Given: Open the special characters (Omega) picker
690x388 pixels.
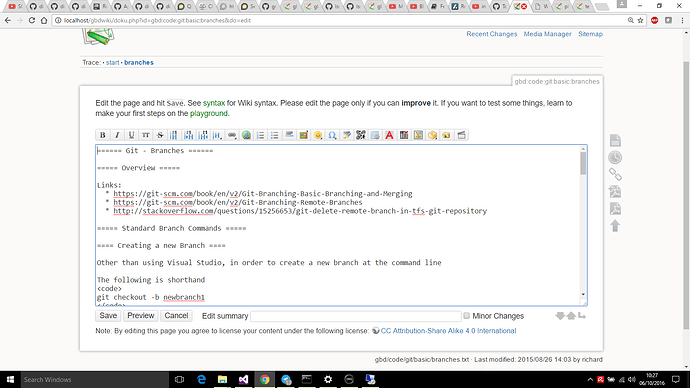Looking at the screenshot, I should pyautogui.click(x=332, y=135).
